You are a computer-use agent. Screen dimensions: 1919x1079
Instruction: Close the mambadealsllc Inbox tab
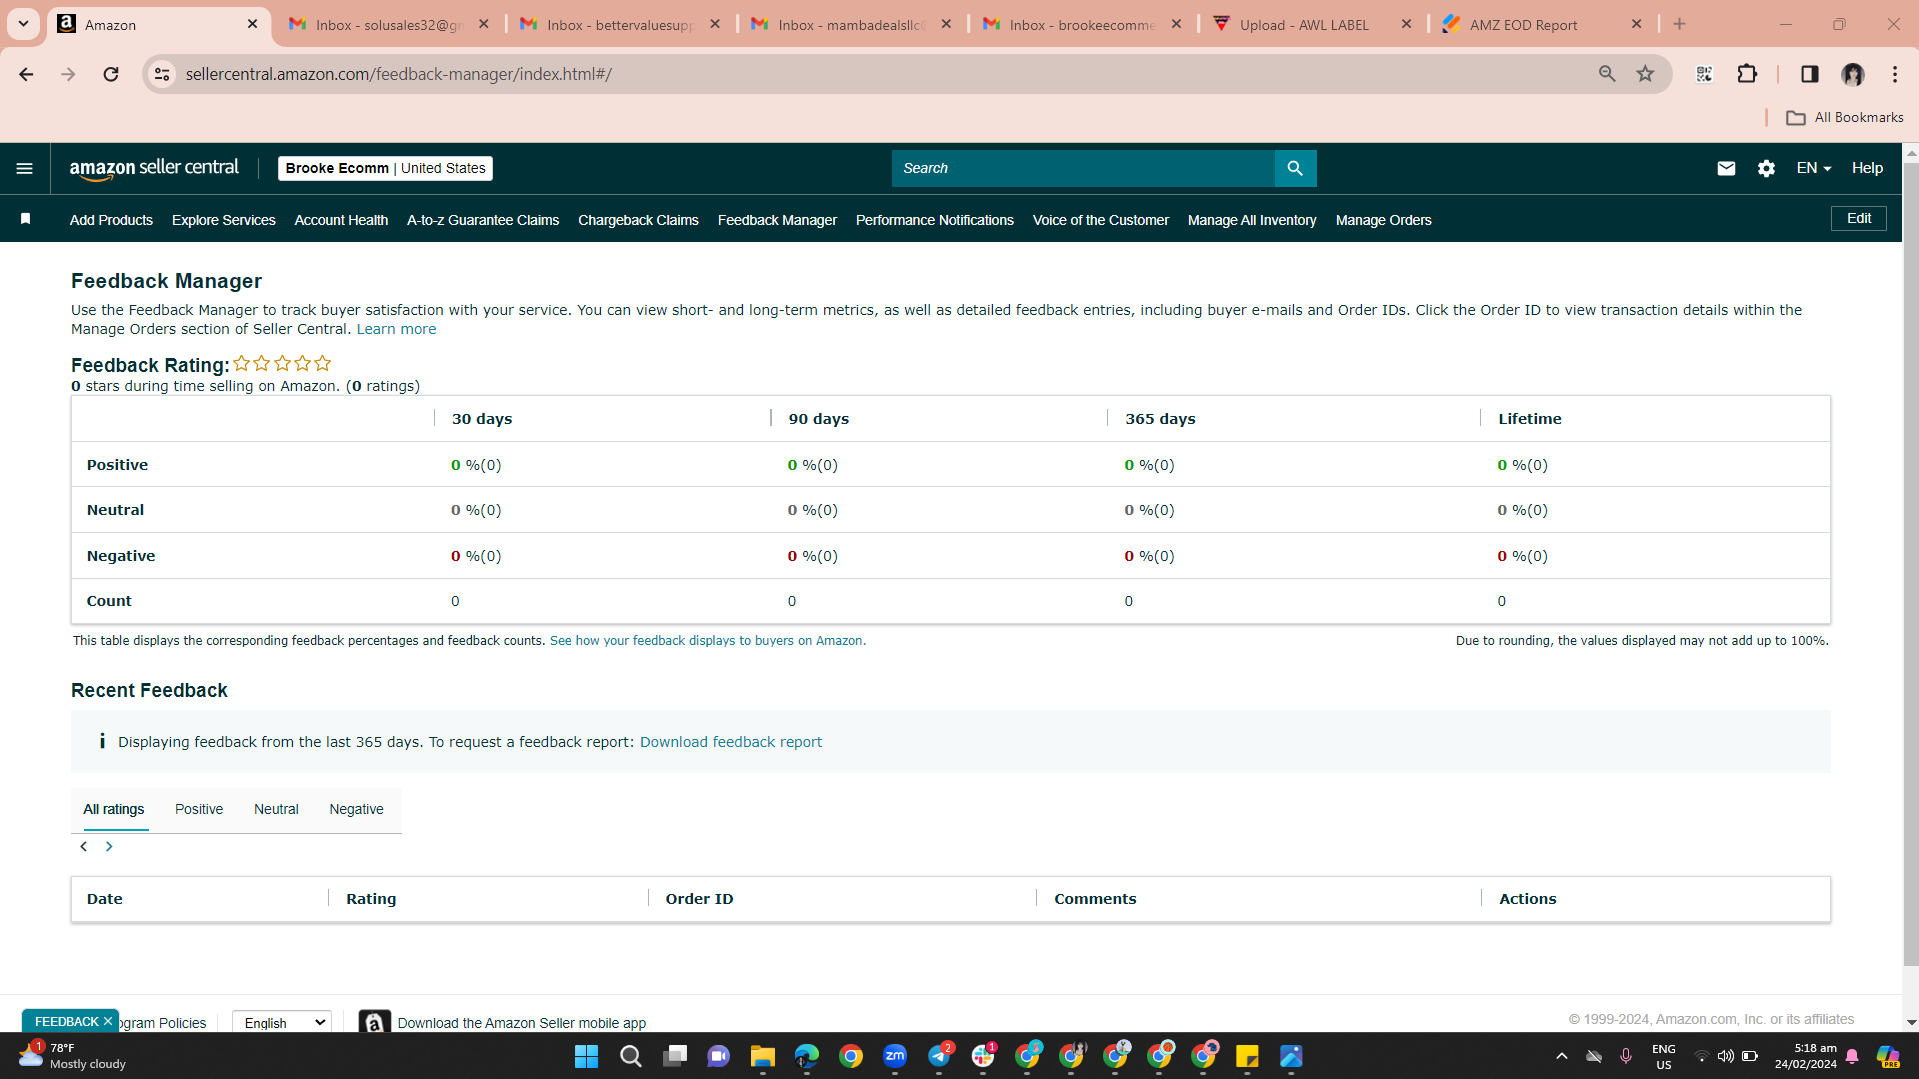click(x=946, y=24)
